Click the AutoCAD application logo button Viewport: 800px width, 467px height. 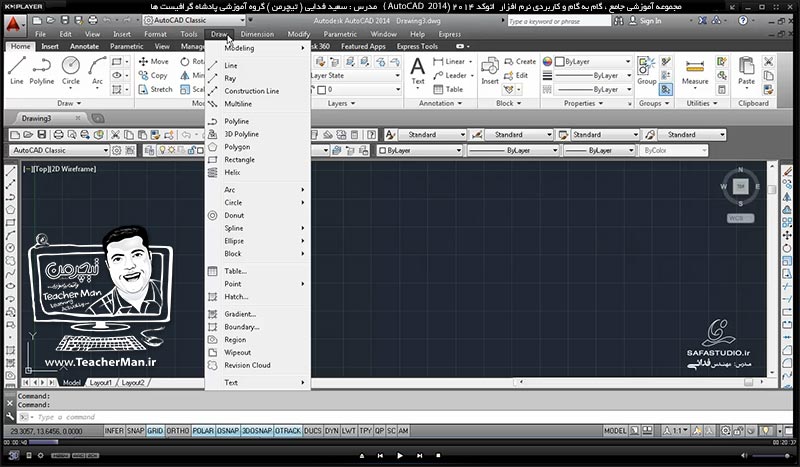pos(13,24)
